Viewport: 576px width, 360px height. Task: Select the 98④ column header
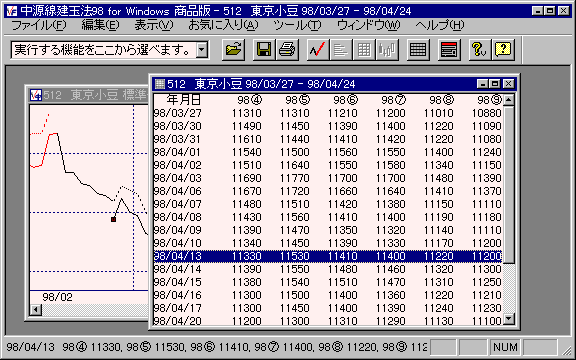[249, 100]
